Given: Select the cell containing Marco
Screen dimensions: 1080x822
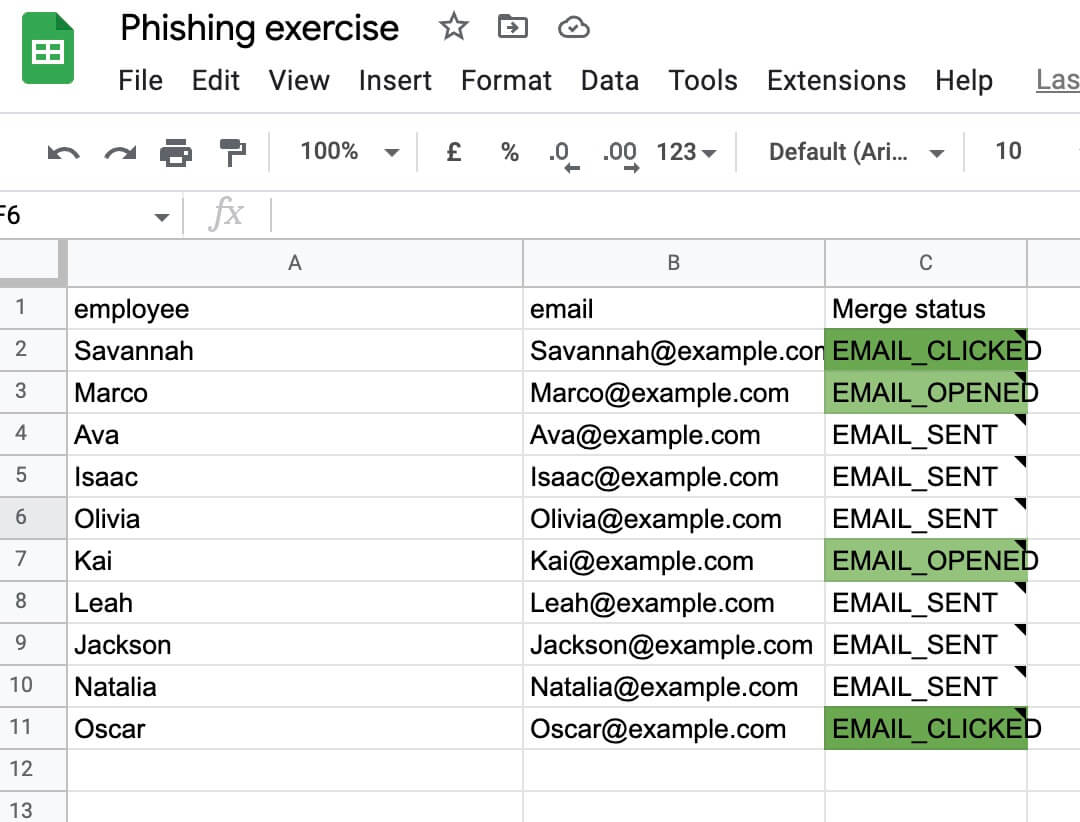Looking at the screenshot, I should [x=295, y=393].
